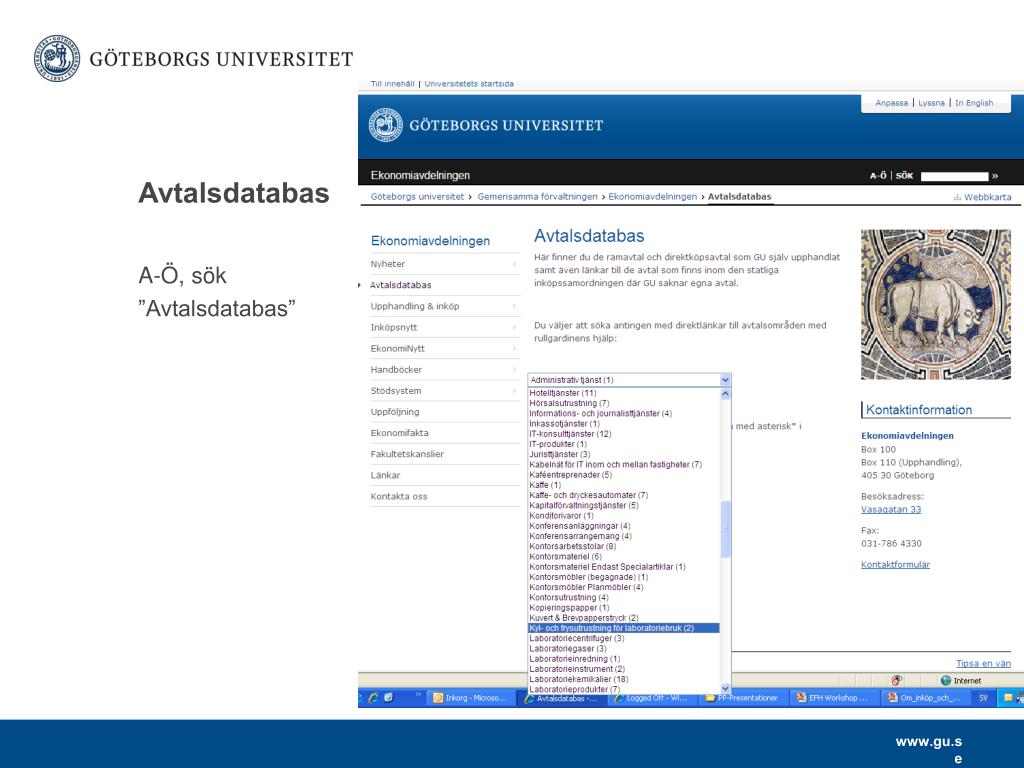Screen dimensions: 1024x768
Task: Open Handböcker menu item
Action: (x=396, y=370)
